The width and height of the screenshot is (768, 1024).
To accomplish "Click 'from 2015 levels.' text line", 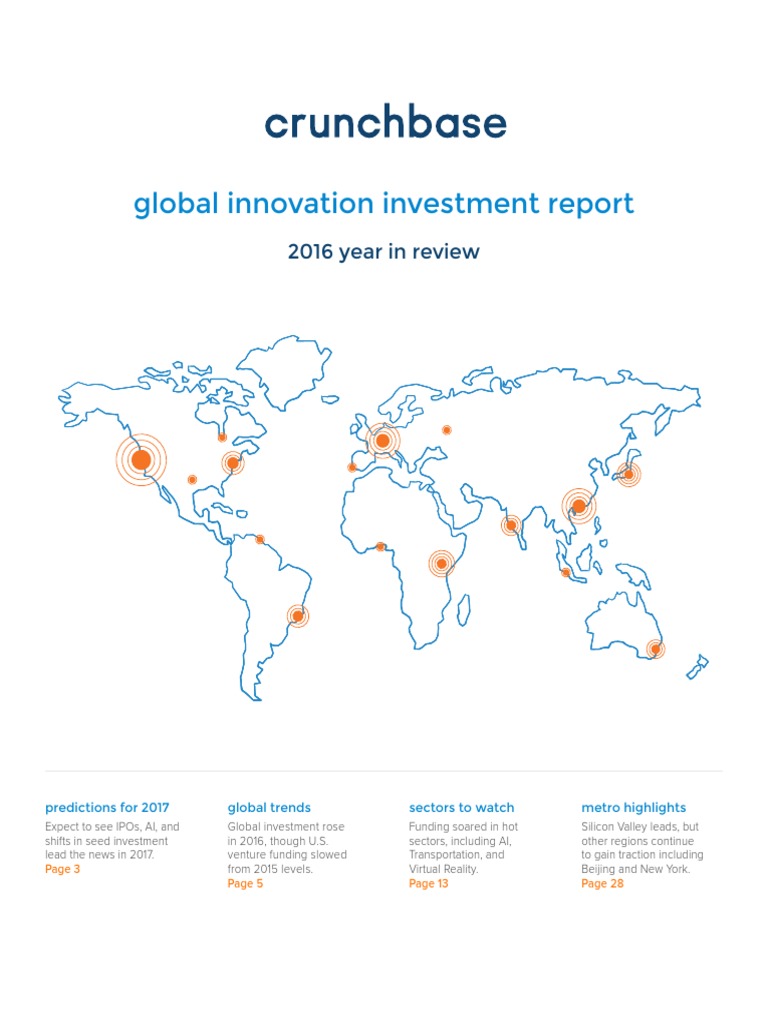I will tap(270, 869).
